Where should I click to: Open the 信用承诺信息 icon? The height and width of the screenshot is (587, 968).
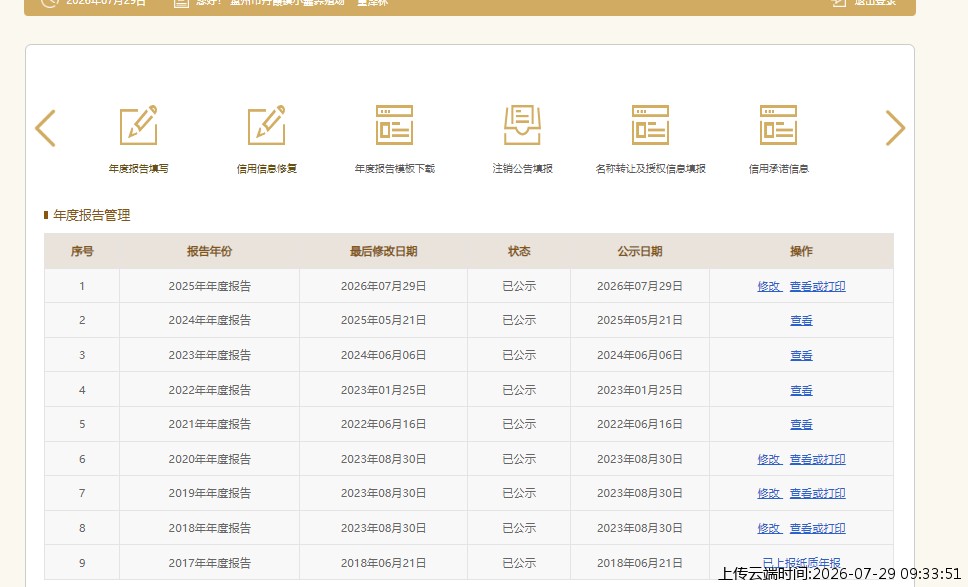coord(778,125)
